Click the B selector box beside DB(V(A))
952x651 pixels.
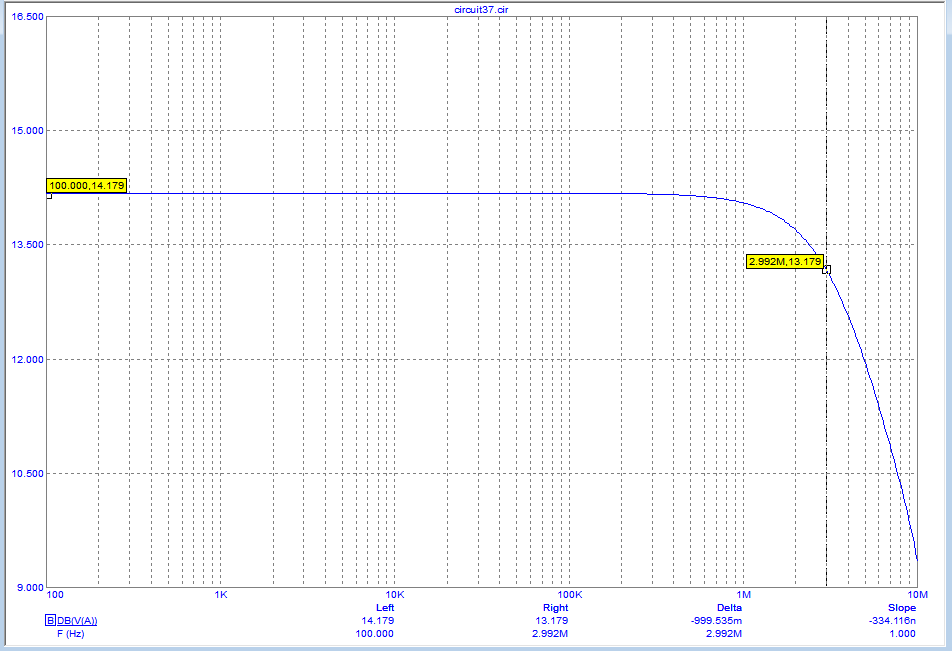click(x=50, y=621)
